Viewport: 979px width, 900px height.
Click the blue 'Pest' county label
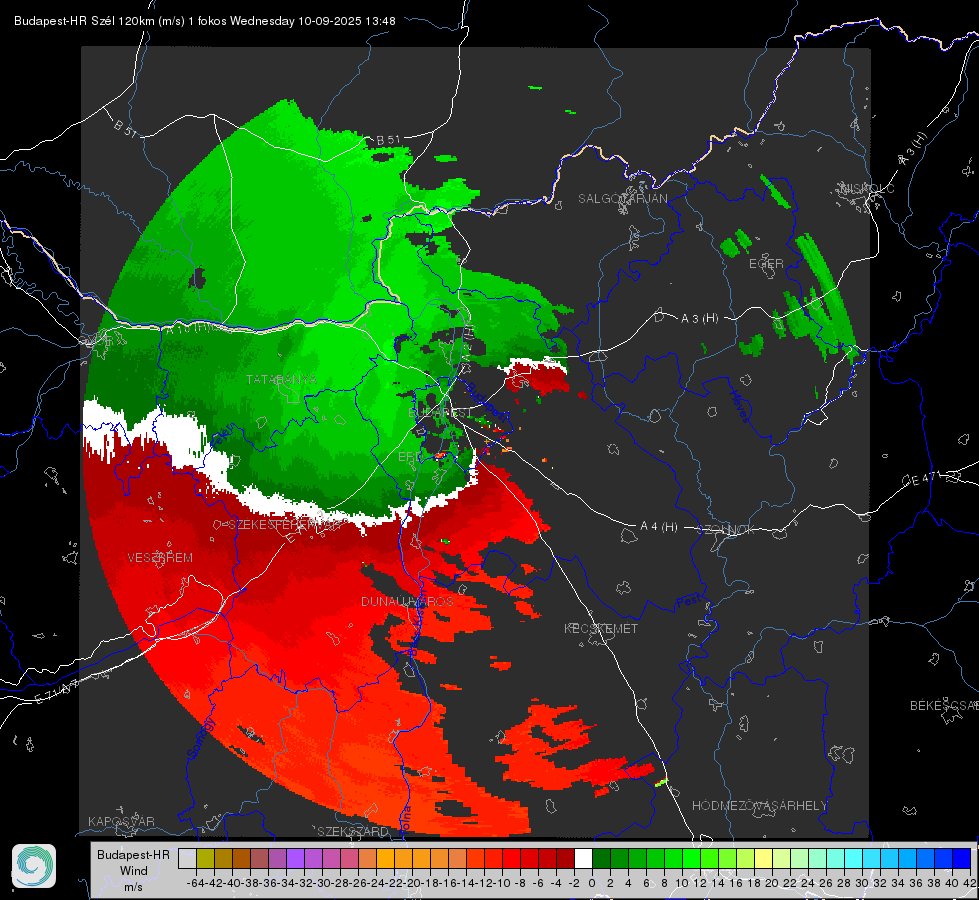point(689,602)
